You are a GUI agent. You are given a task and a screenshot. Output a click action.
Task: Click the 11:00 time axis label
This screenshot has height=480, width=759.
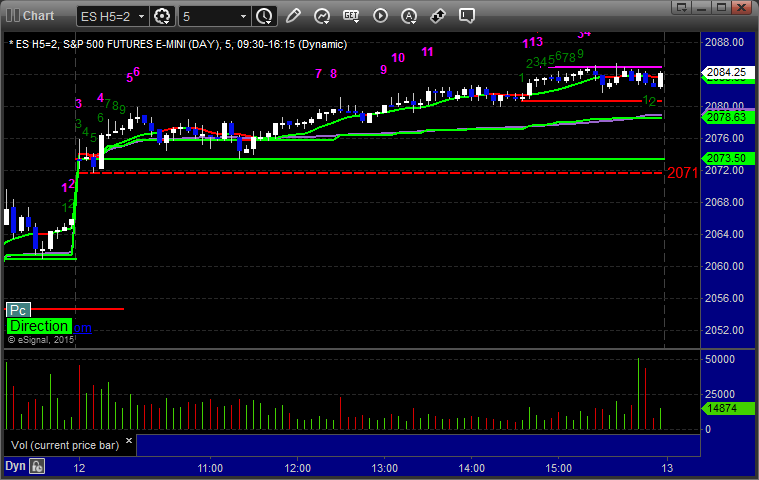click(x=210, y=468)
